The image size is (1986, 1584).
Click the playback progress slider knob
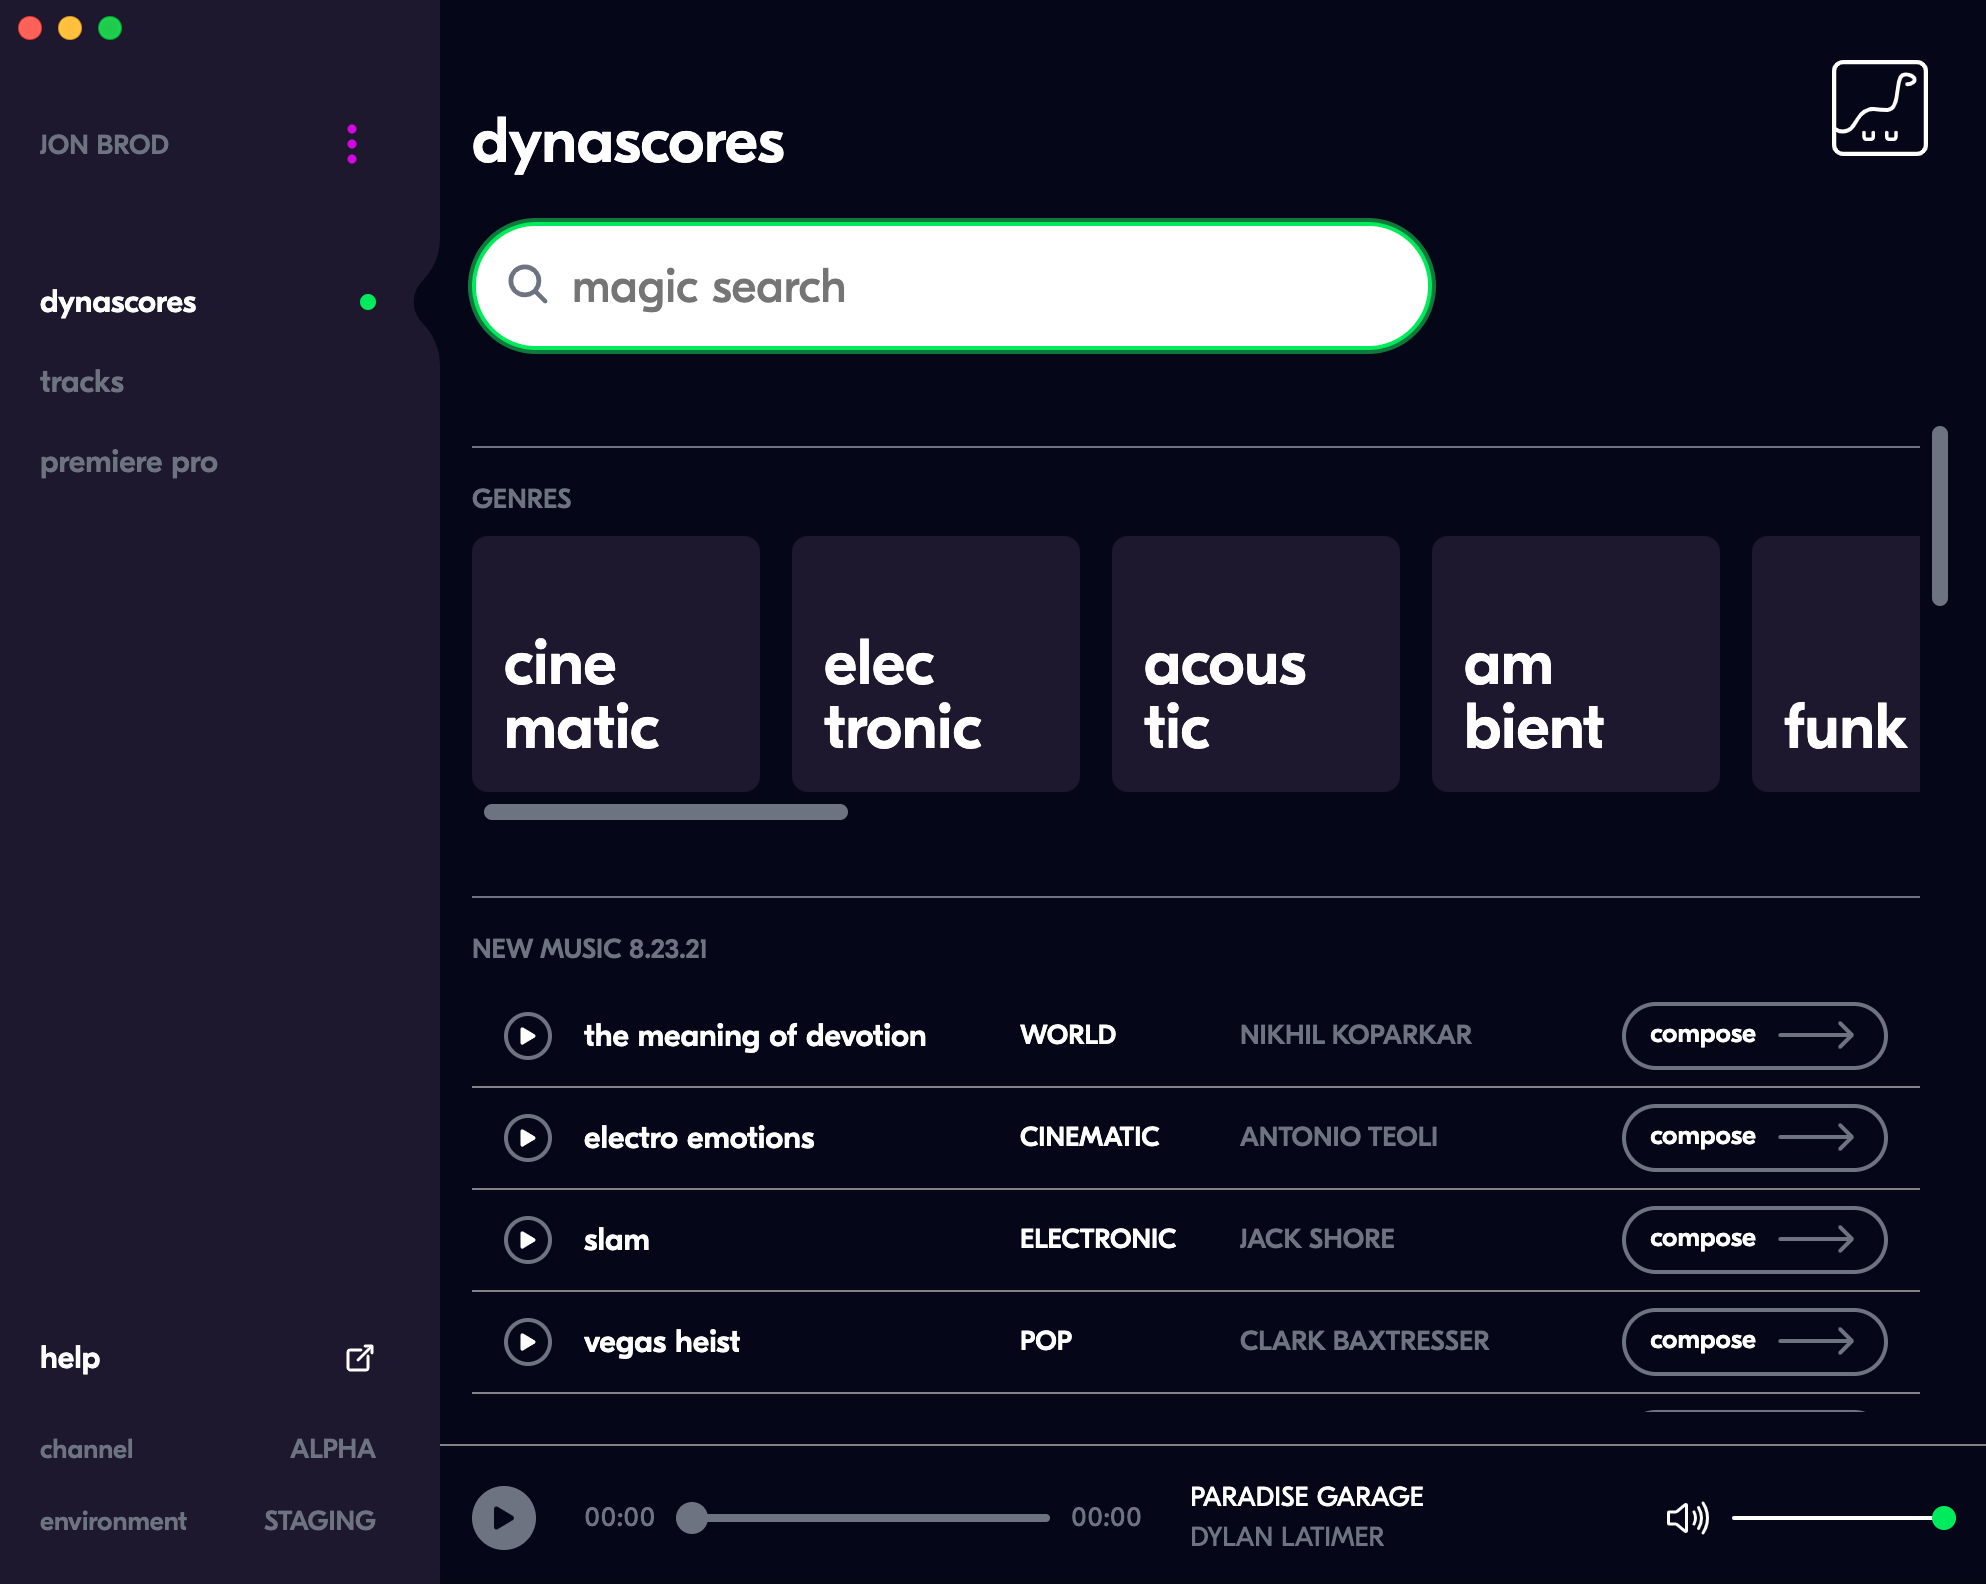(x=691, y=1517)
